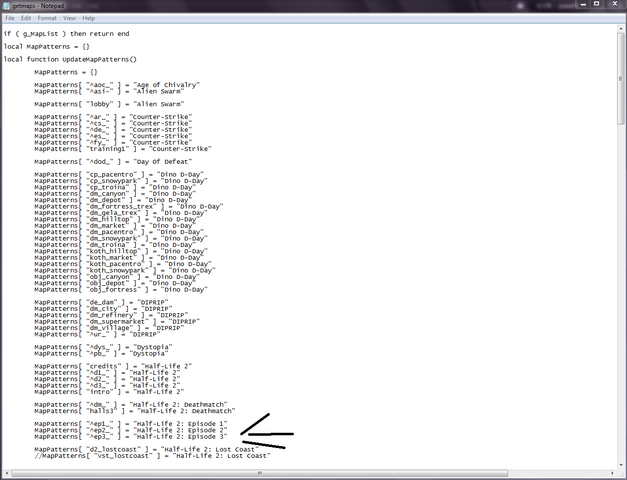
Task: Click the 'koth_snowypark' line
Action: tap(125, 270)
